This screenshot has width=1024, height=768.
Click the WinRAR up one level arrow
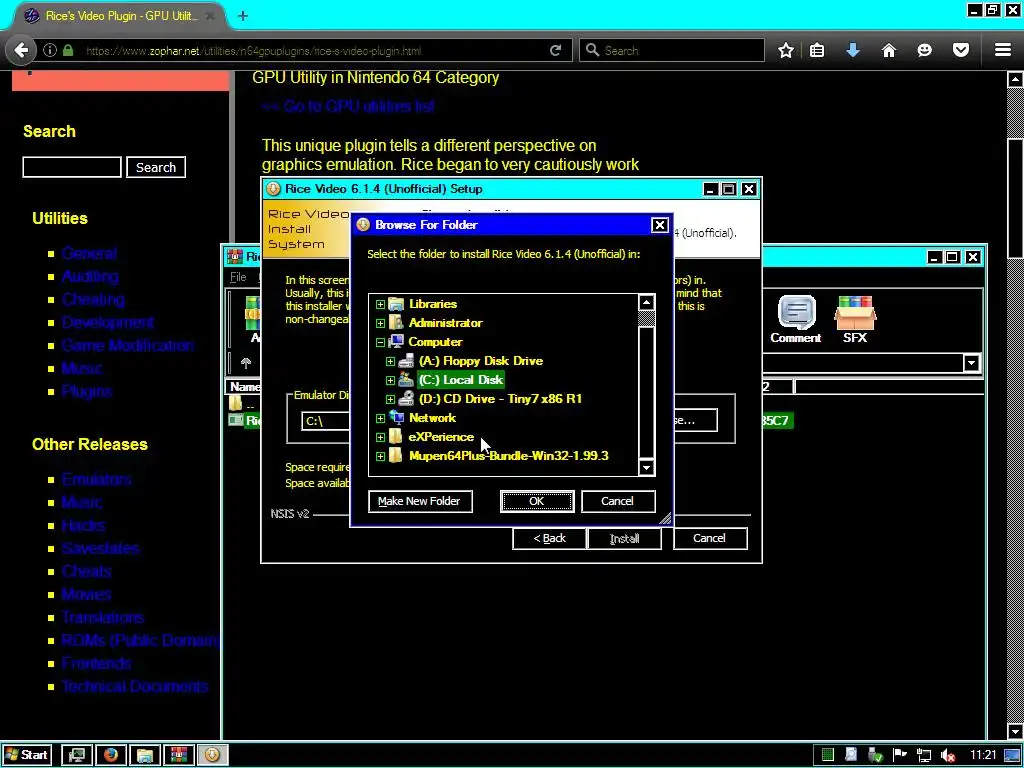pos(246,363)
